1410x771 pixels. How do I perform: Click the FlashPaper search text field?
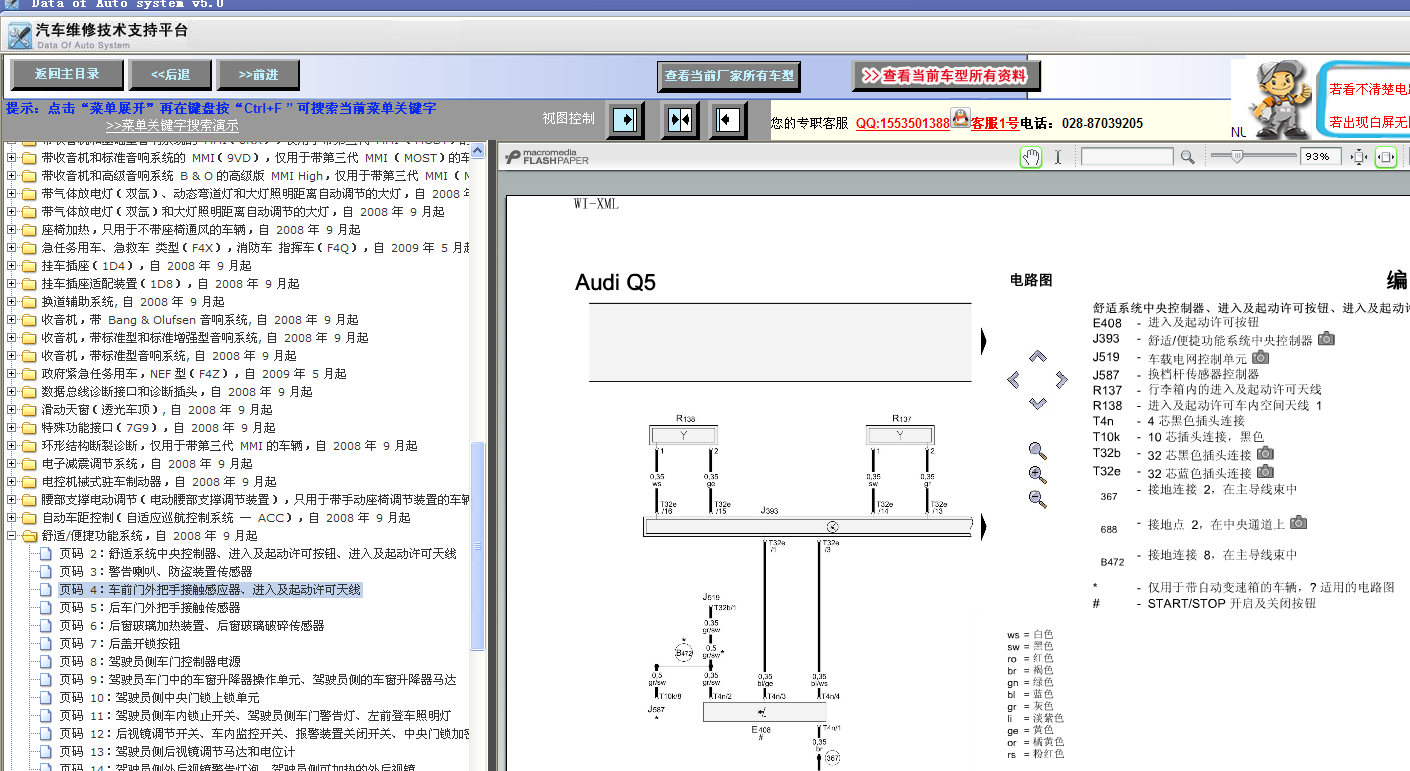[1127, 157]
